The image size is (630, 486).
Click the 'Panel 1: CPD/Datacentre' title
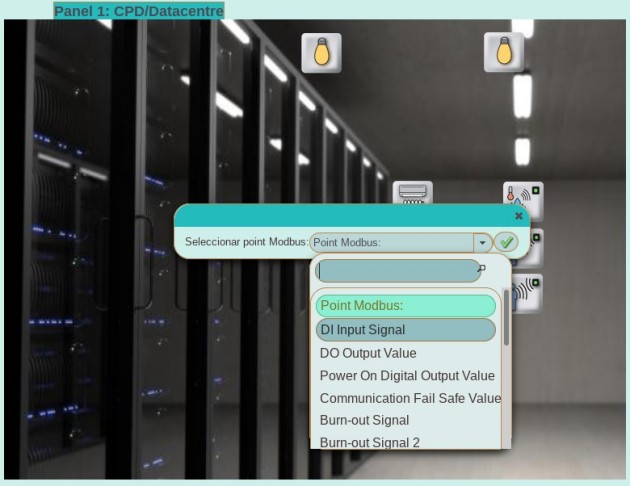pyautogui.click(x=139, y=11)
